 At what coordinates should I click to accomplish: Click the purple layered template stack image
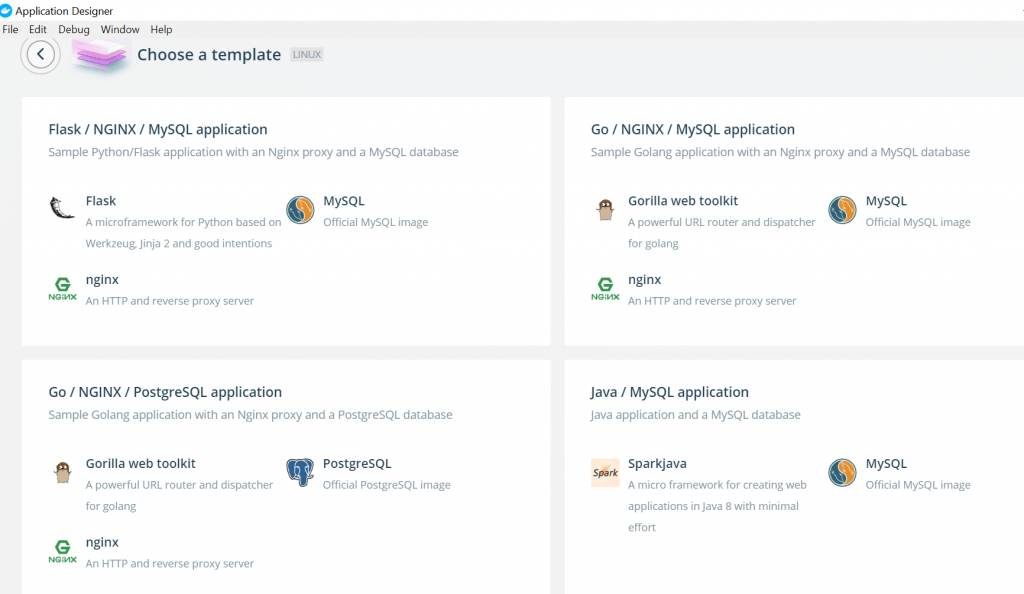(x=99, y=56)
